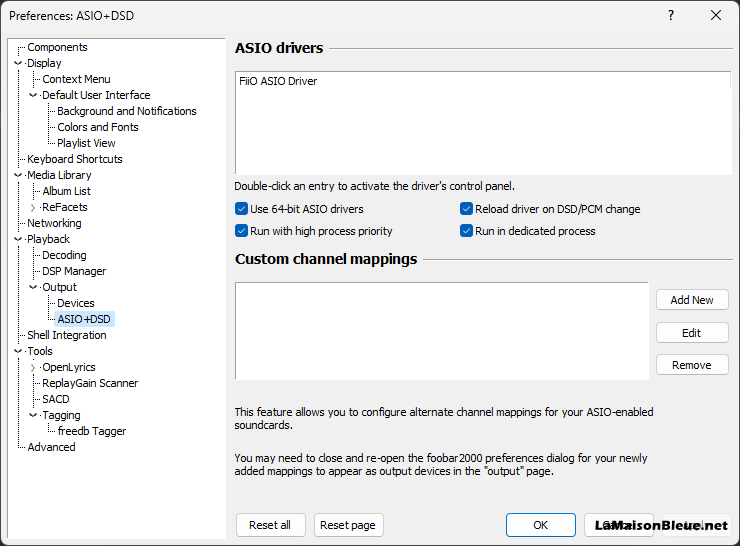Viewport: 740px width, 546px height.
Task: Click inside the custom channel mappings list
Action: point(442,331)
